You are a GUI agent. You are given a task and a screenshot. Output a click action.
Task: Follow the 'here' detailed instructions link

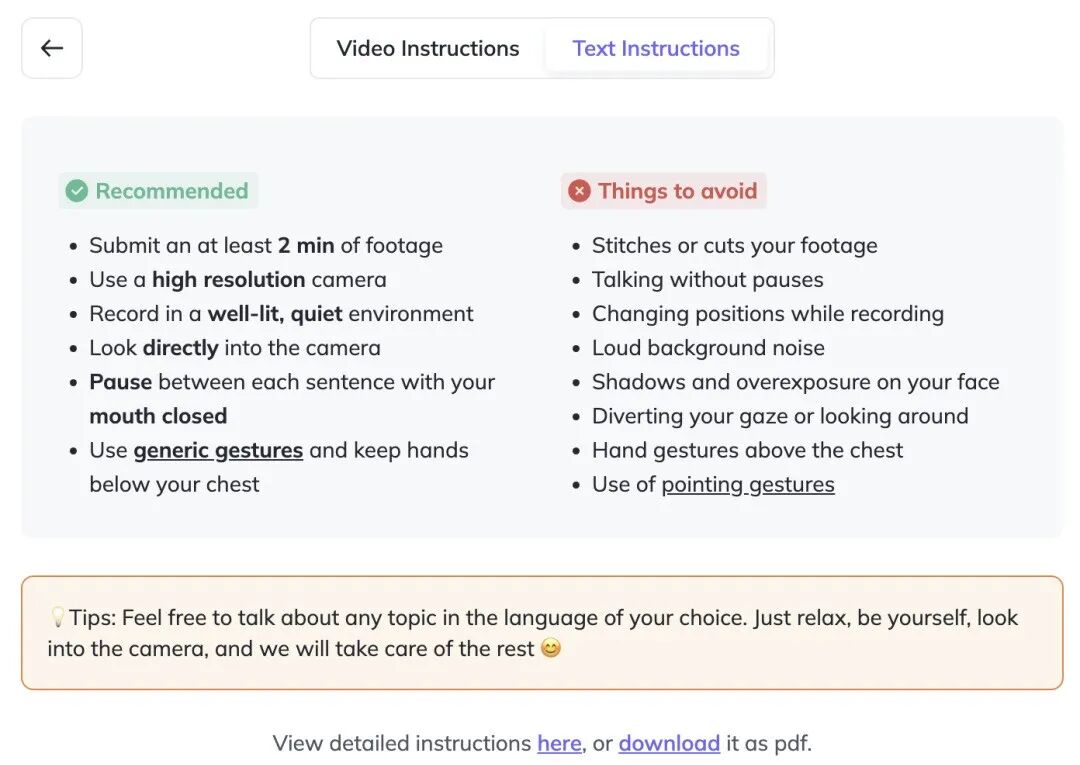[559, 743]
